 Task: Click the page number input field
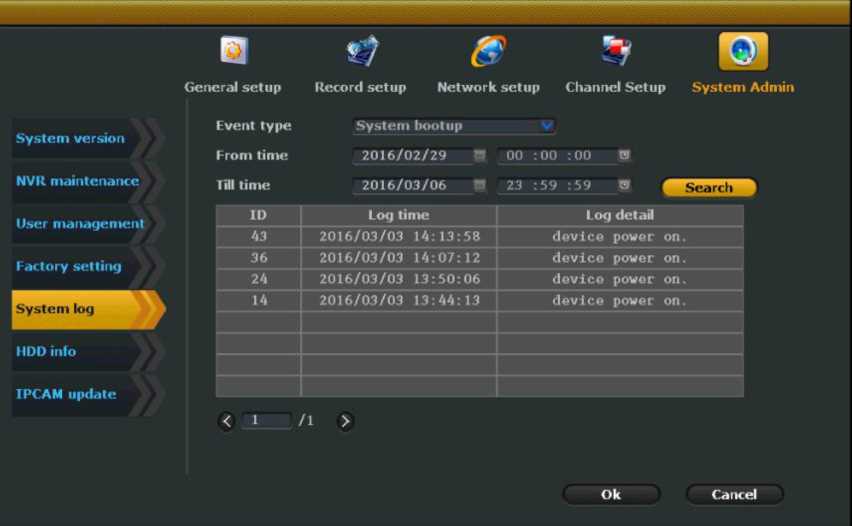coord(267,421)
